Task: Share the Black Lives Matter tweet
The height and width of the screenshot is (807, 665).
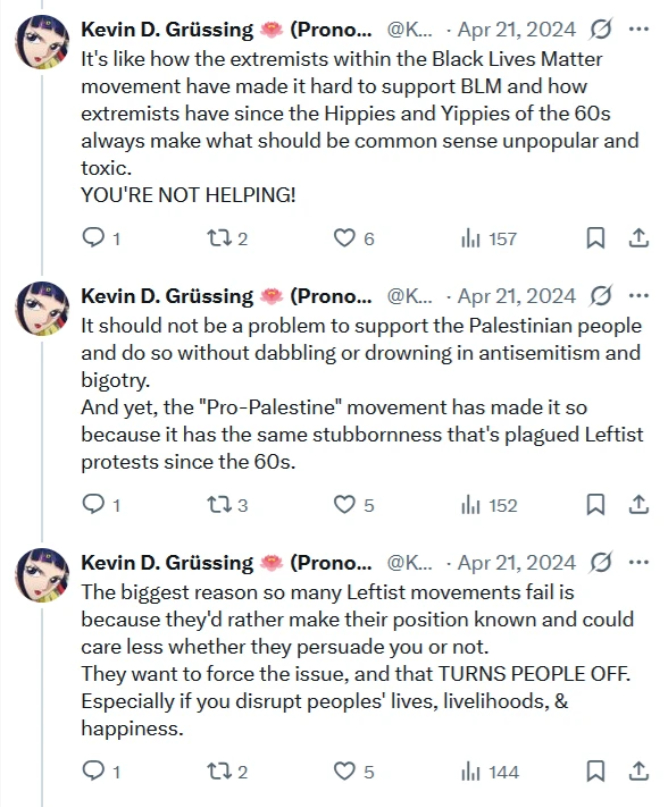Action: pyautogui.click(x=637, y=238)
